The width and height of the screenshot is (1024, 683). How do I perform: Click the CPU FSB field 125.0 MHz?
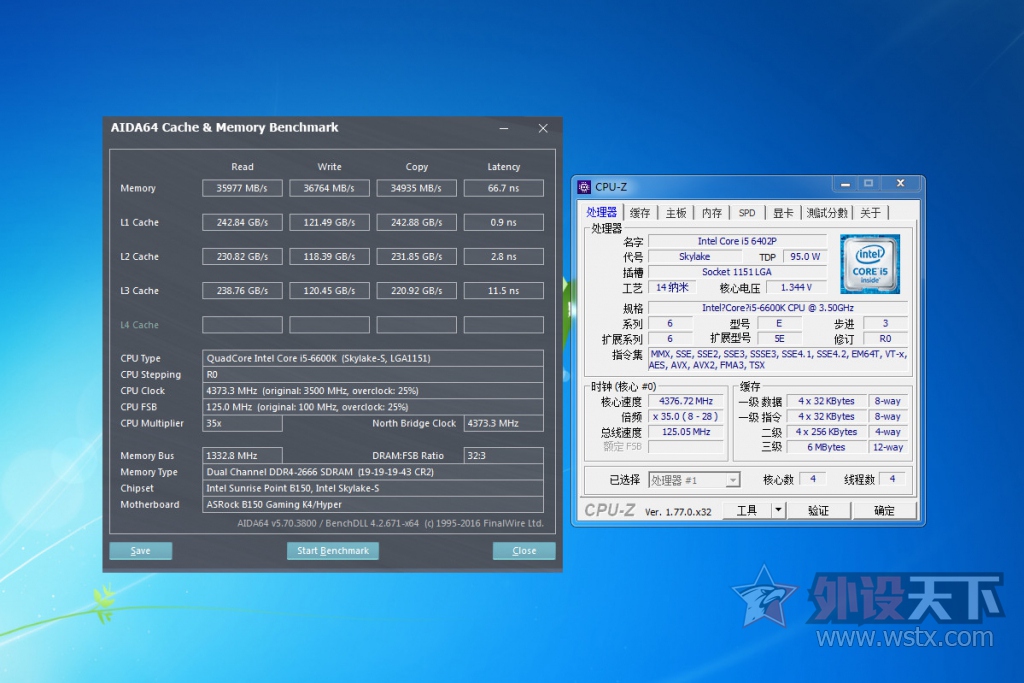(x=373, y=407)
